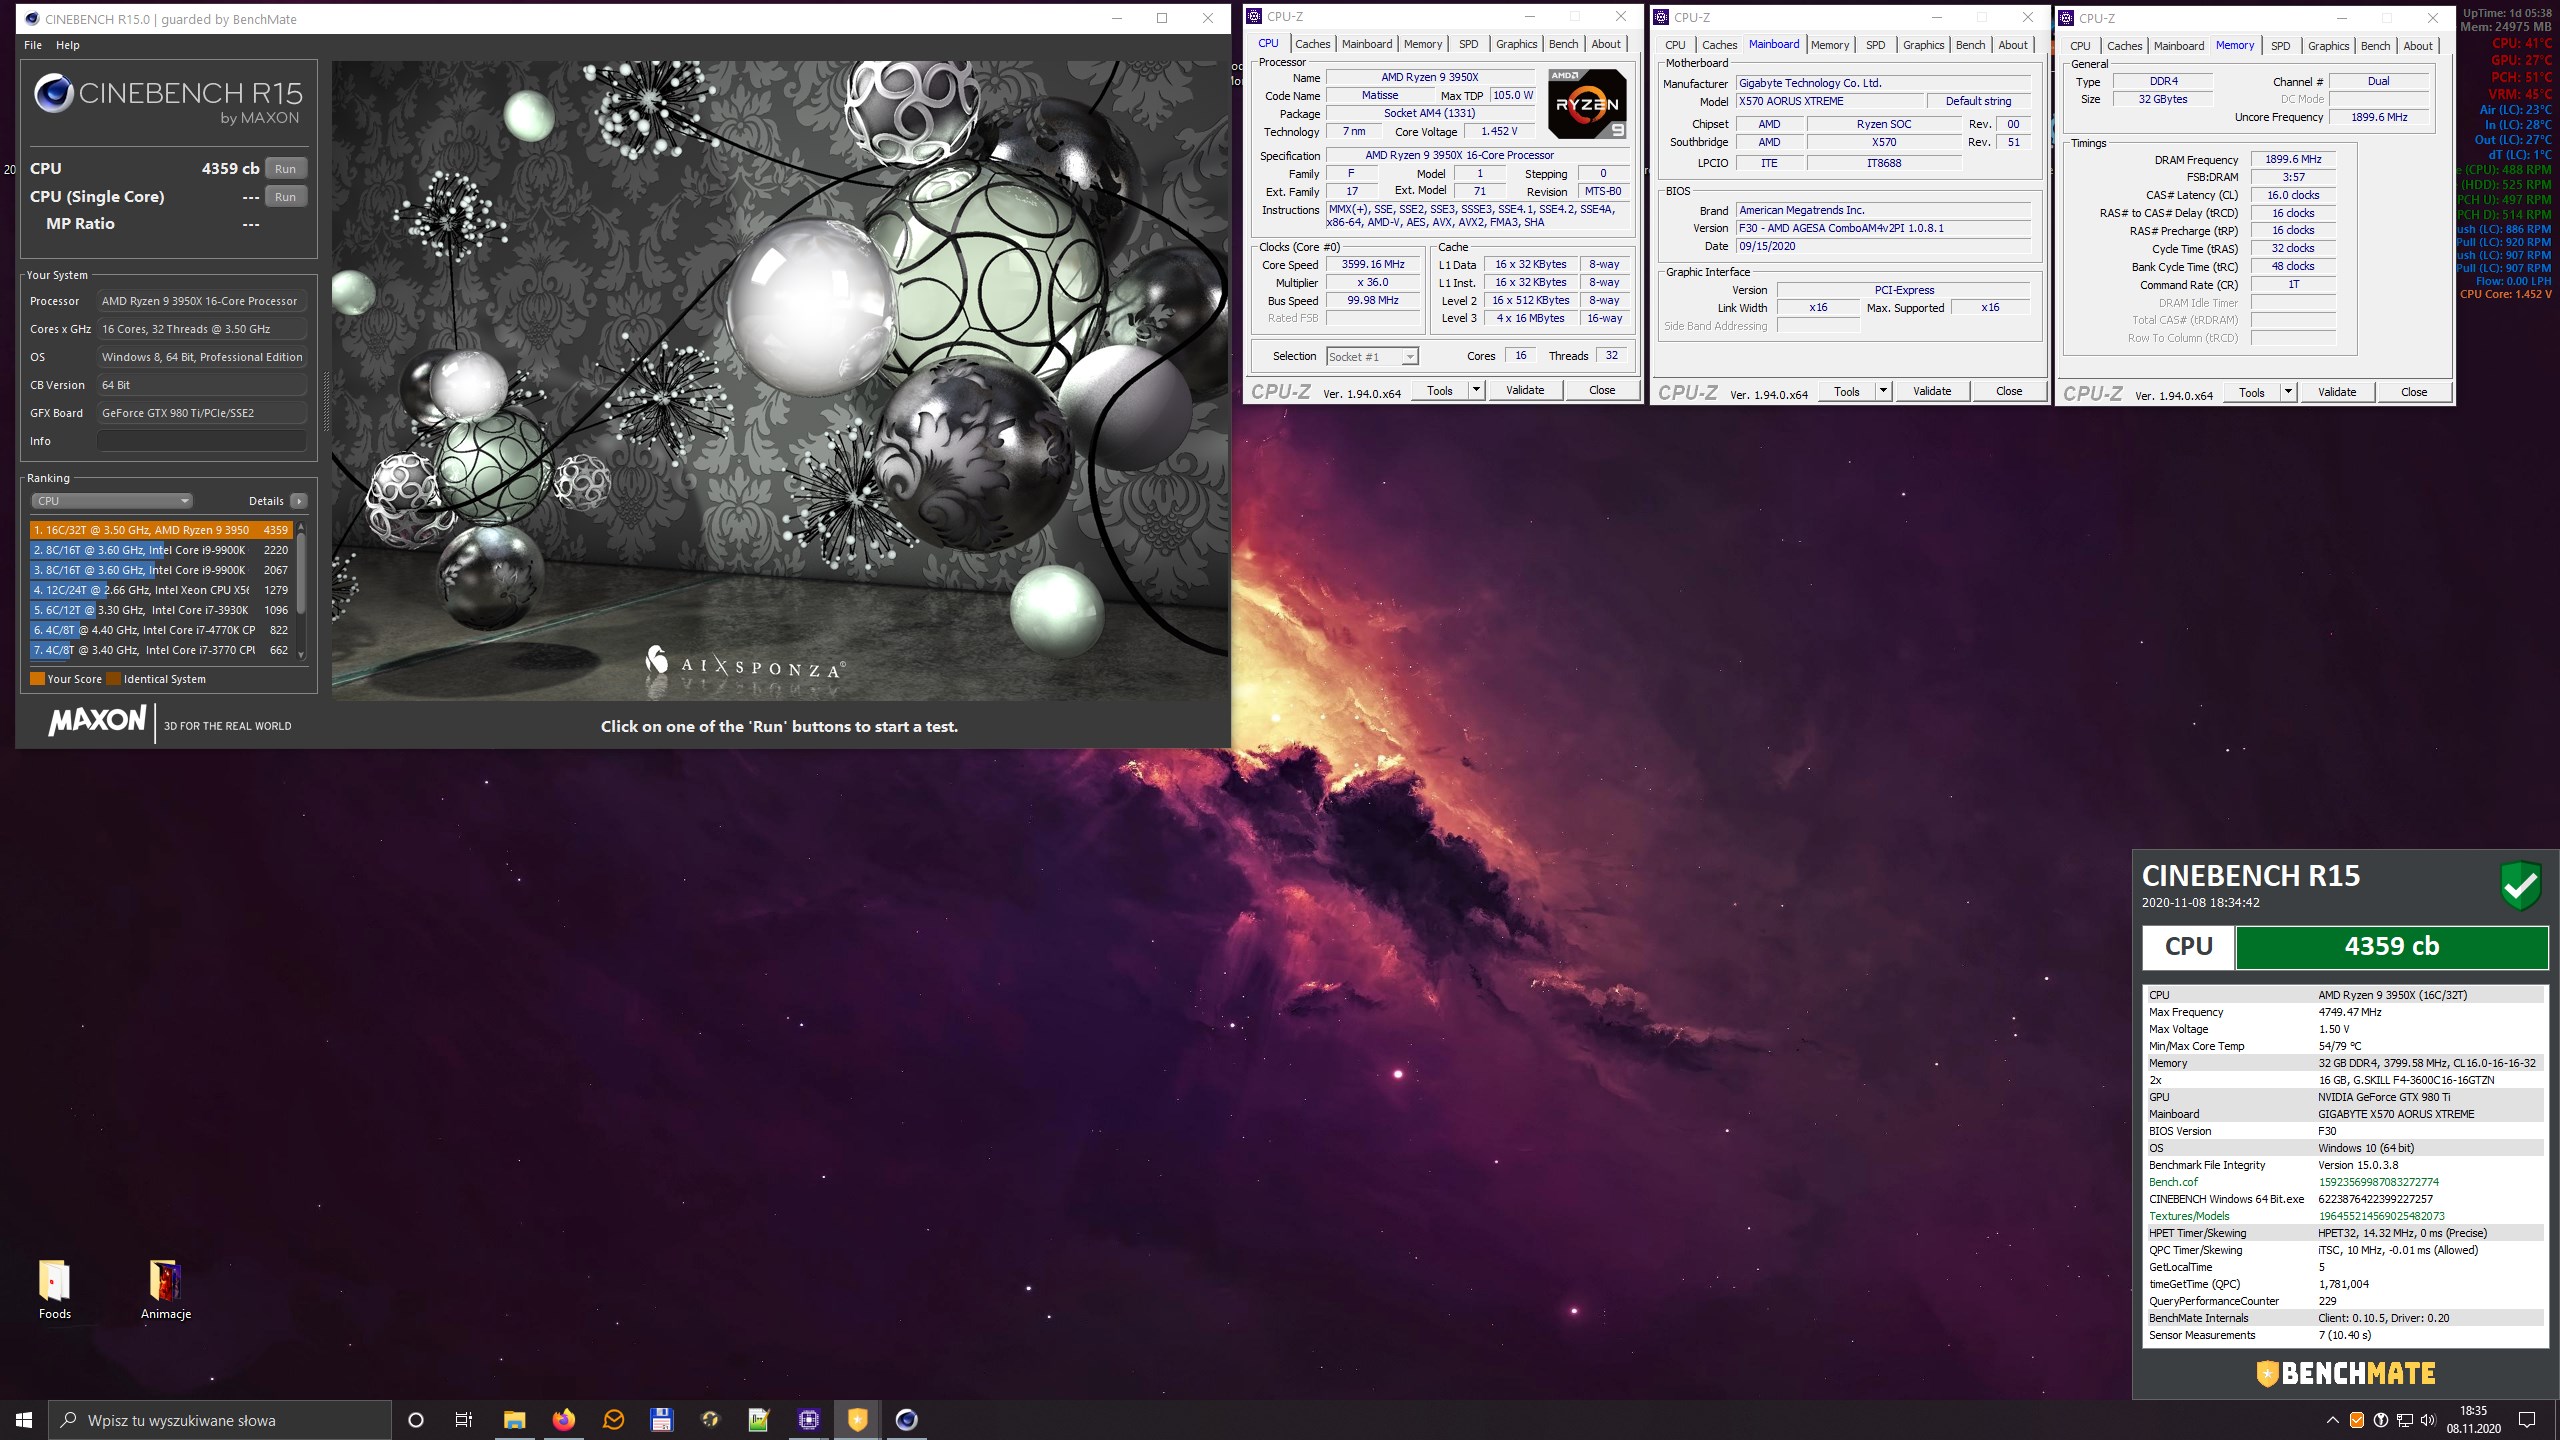Switch to About tab in second CPU-Z window
This screenshot has height=1440, width=2560.
click(x=2013, y=45)
